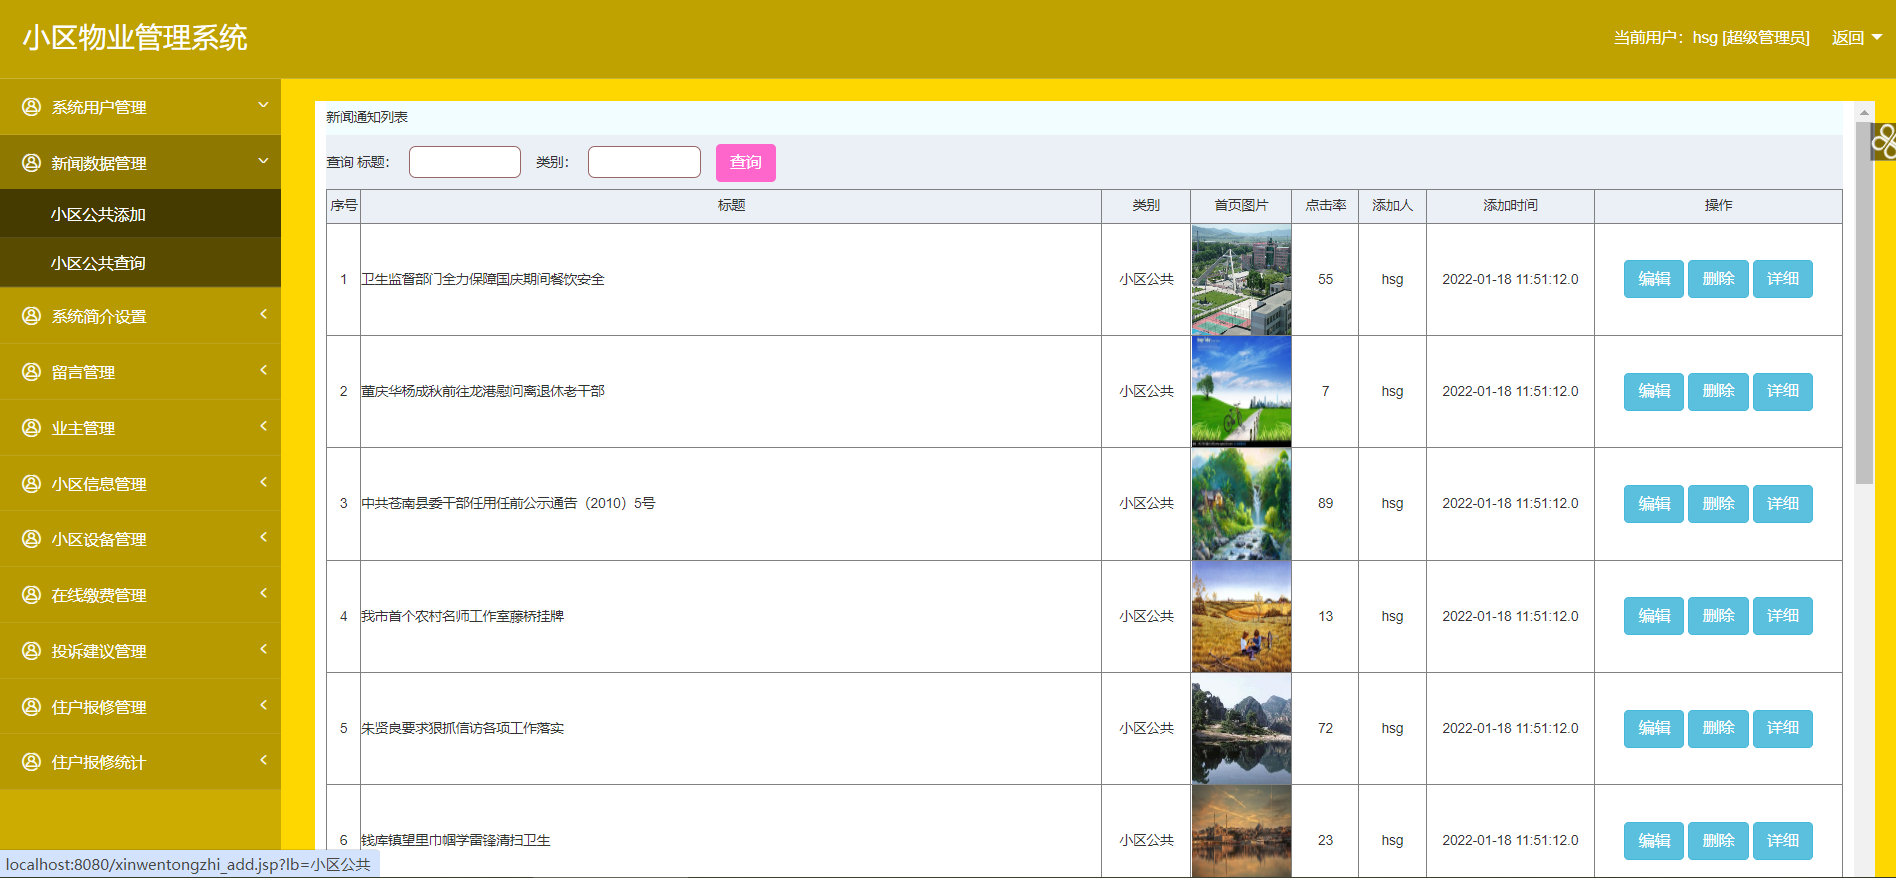
Task: Click the user icon beside 系统用户管理
Action: coord(32,106)
